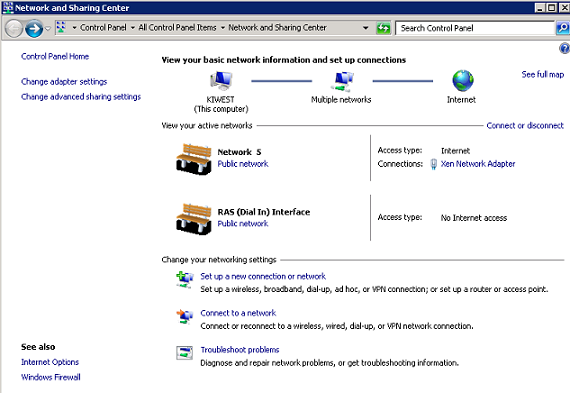
Task: Open Troubleshoot problems link
Action: (x=240, y=350)
